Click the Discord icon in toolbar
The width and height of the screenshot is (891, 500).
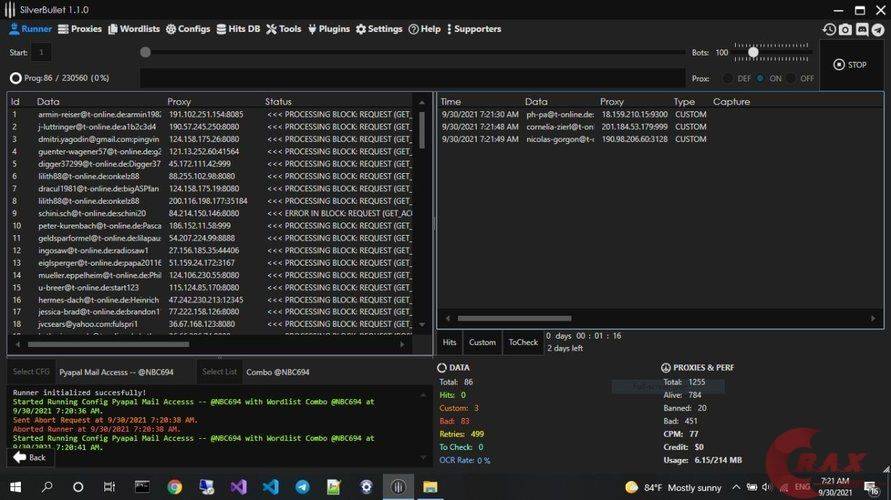tap(862, 30)
